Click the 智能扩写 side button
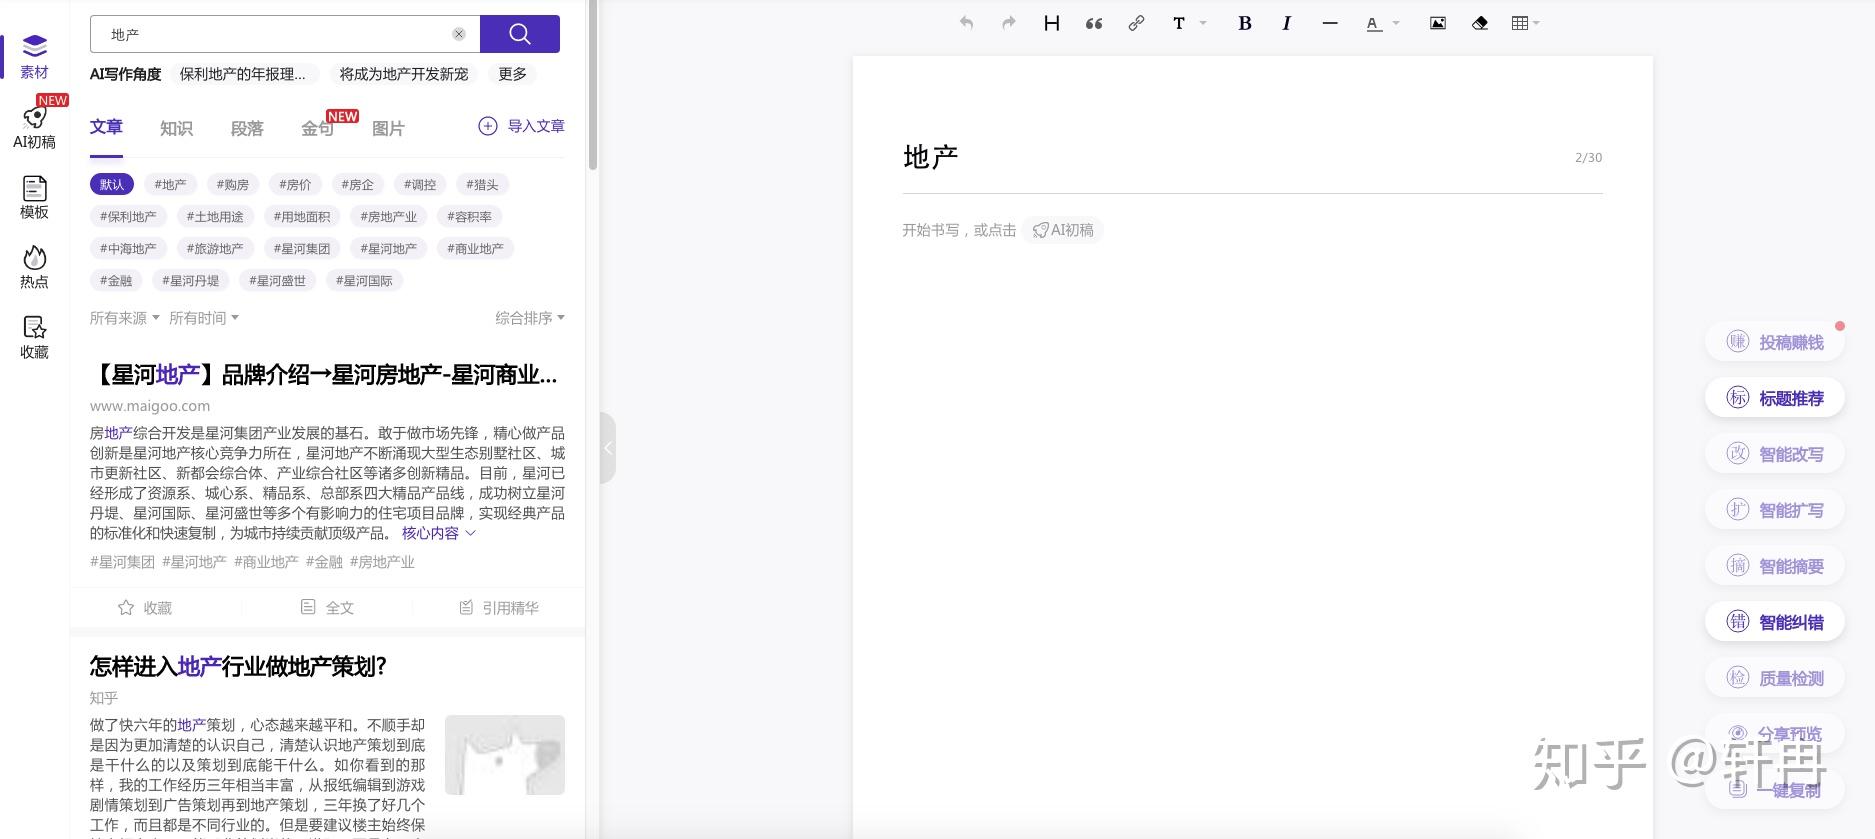Screen dimensions: 1875x839 point(1775,510)
